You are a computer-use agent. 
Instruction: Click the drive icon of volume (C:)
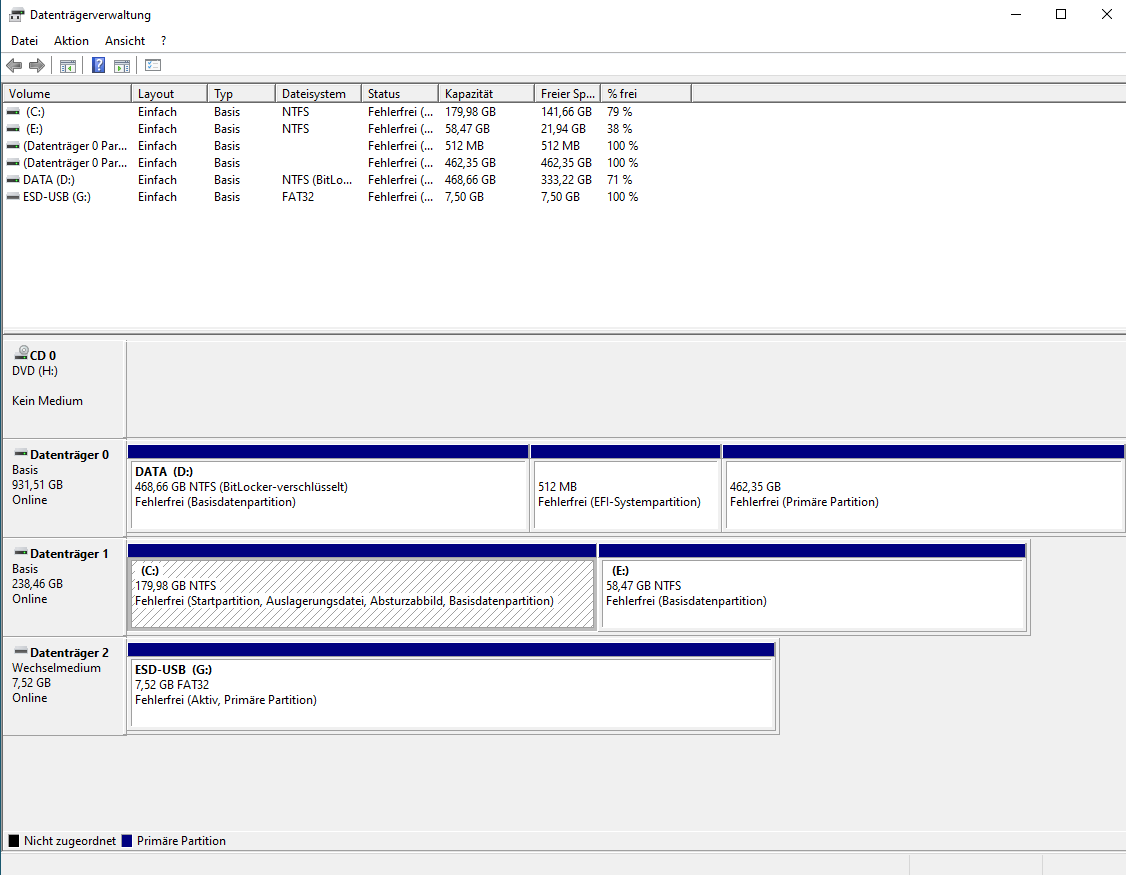coord(13,112)
